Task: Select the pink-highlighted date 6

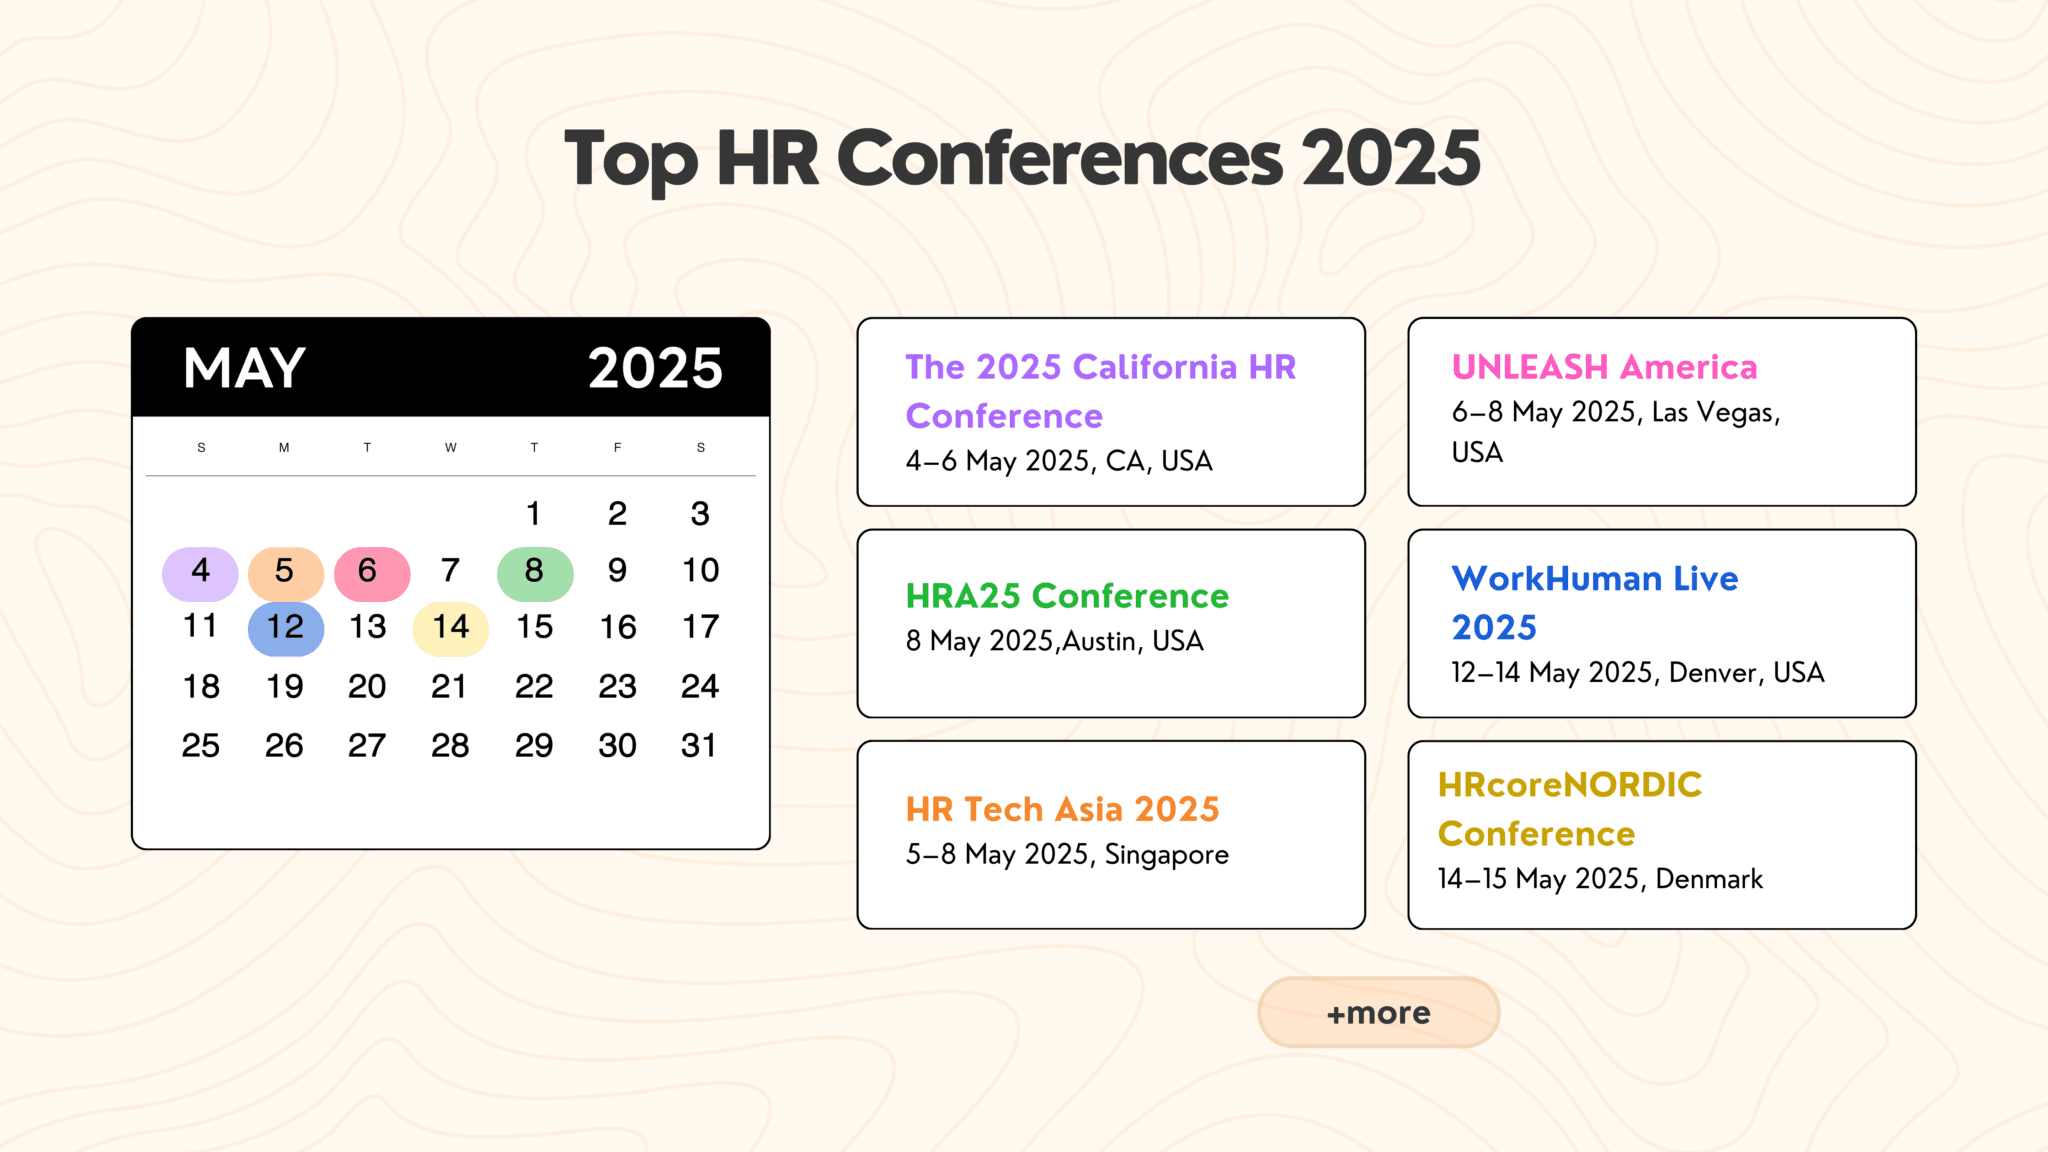Action: click(x=368, y=570)
